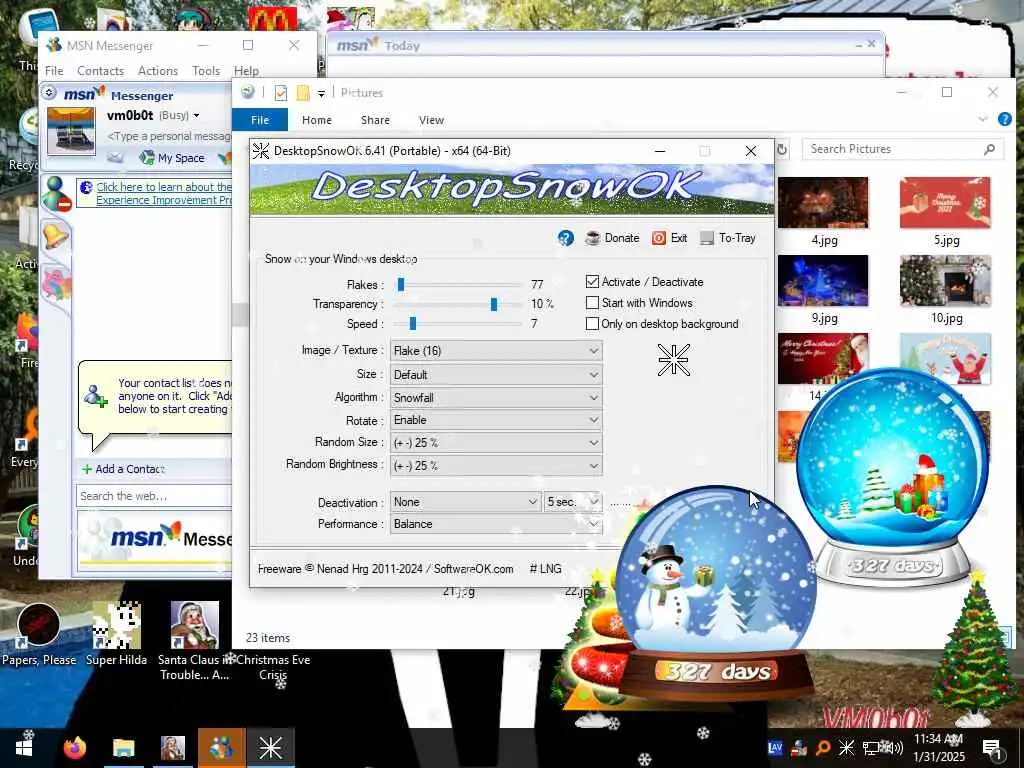Open the Random Brightness dropdown

(x=496, y=466)
